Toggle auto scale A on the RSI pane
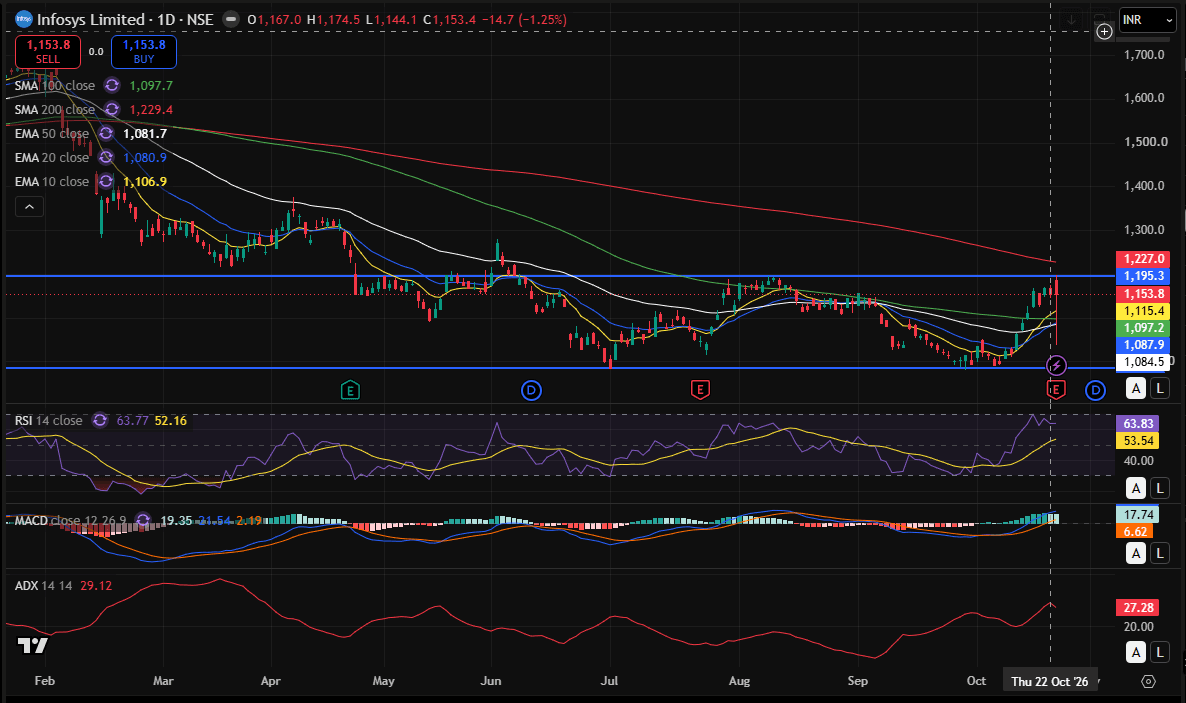This screenshot has width=1186, height=703. (x=1135, y=488)
